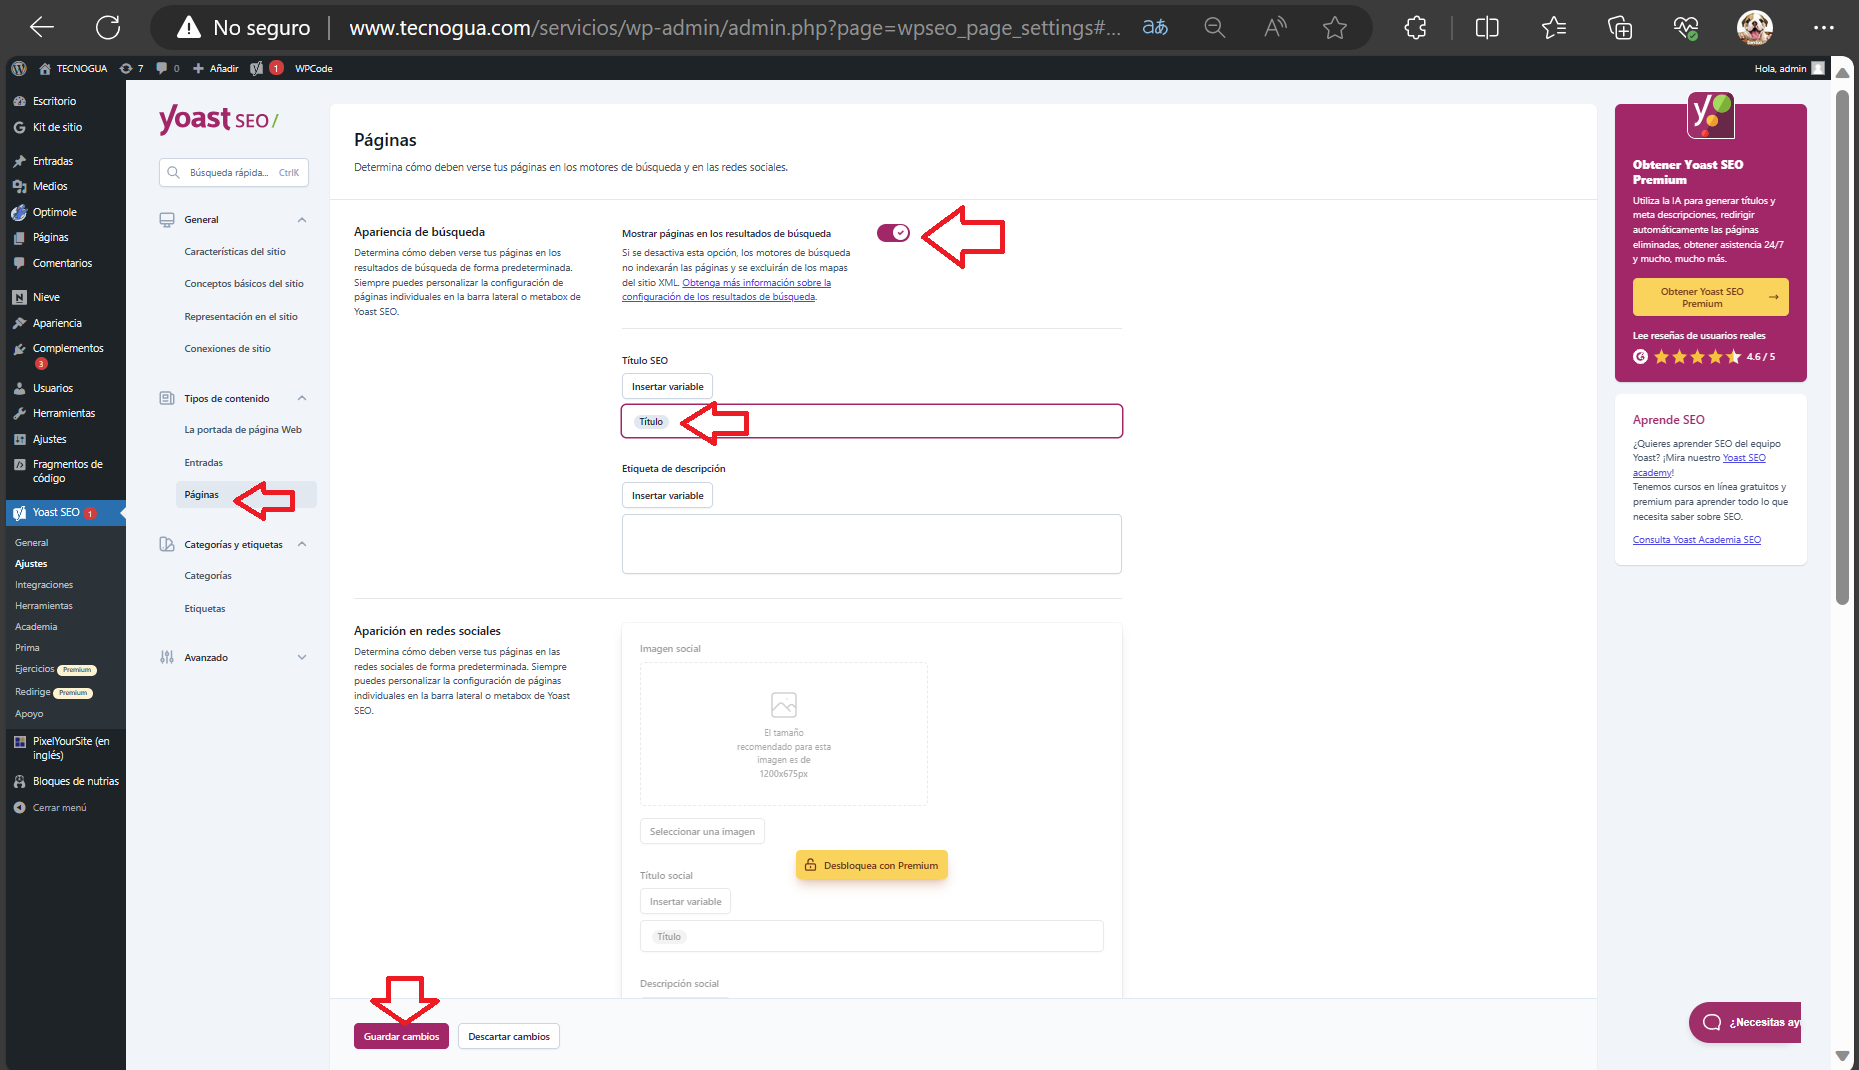
Task: Add page to favorites star icon
Action: pos(1335,27)
